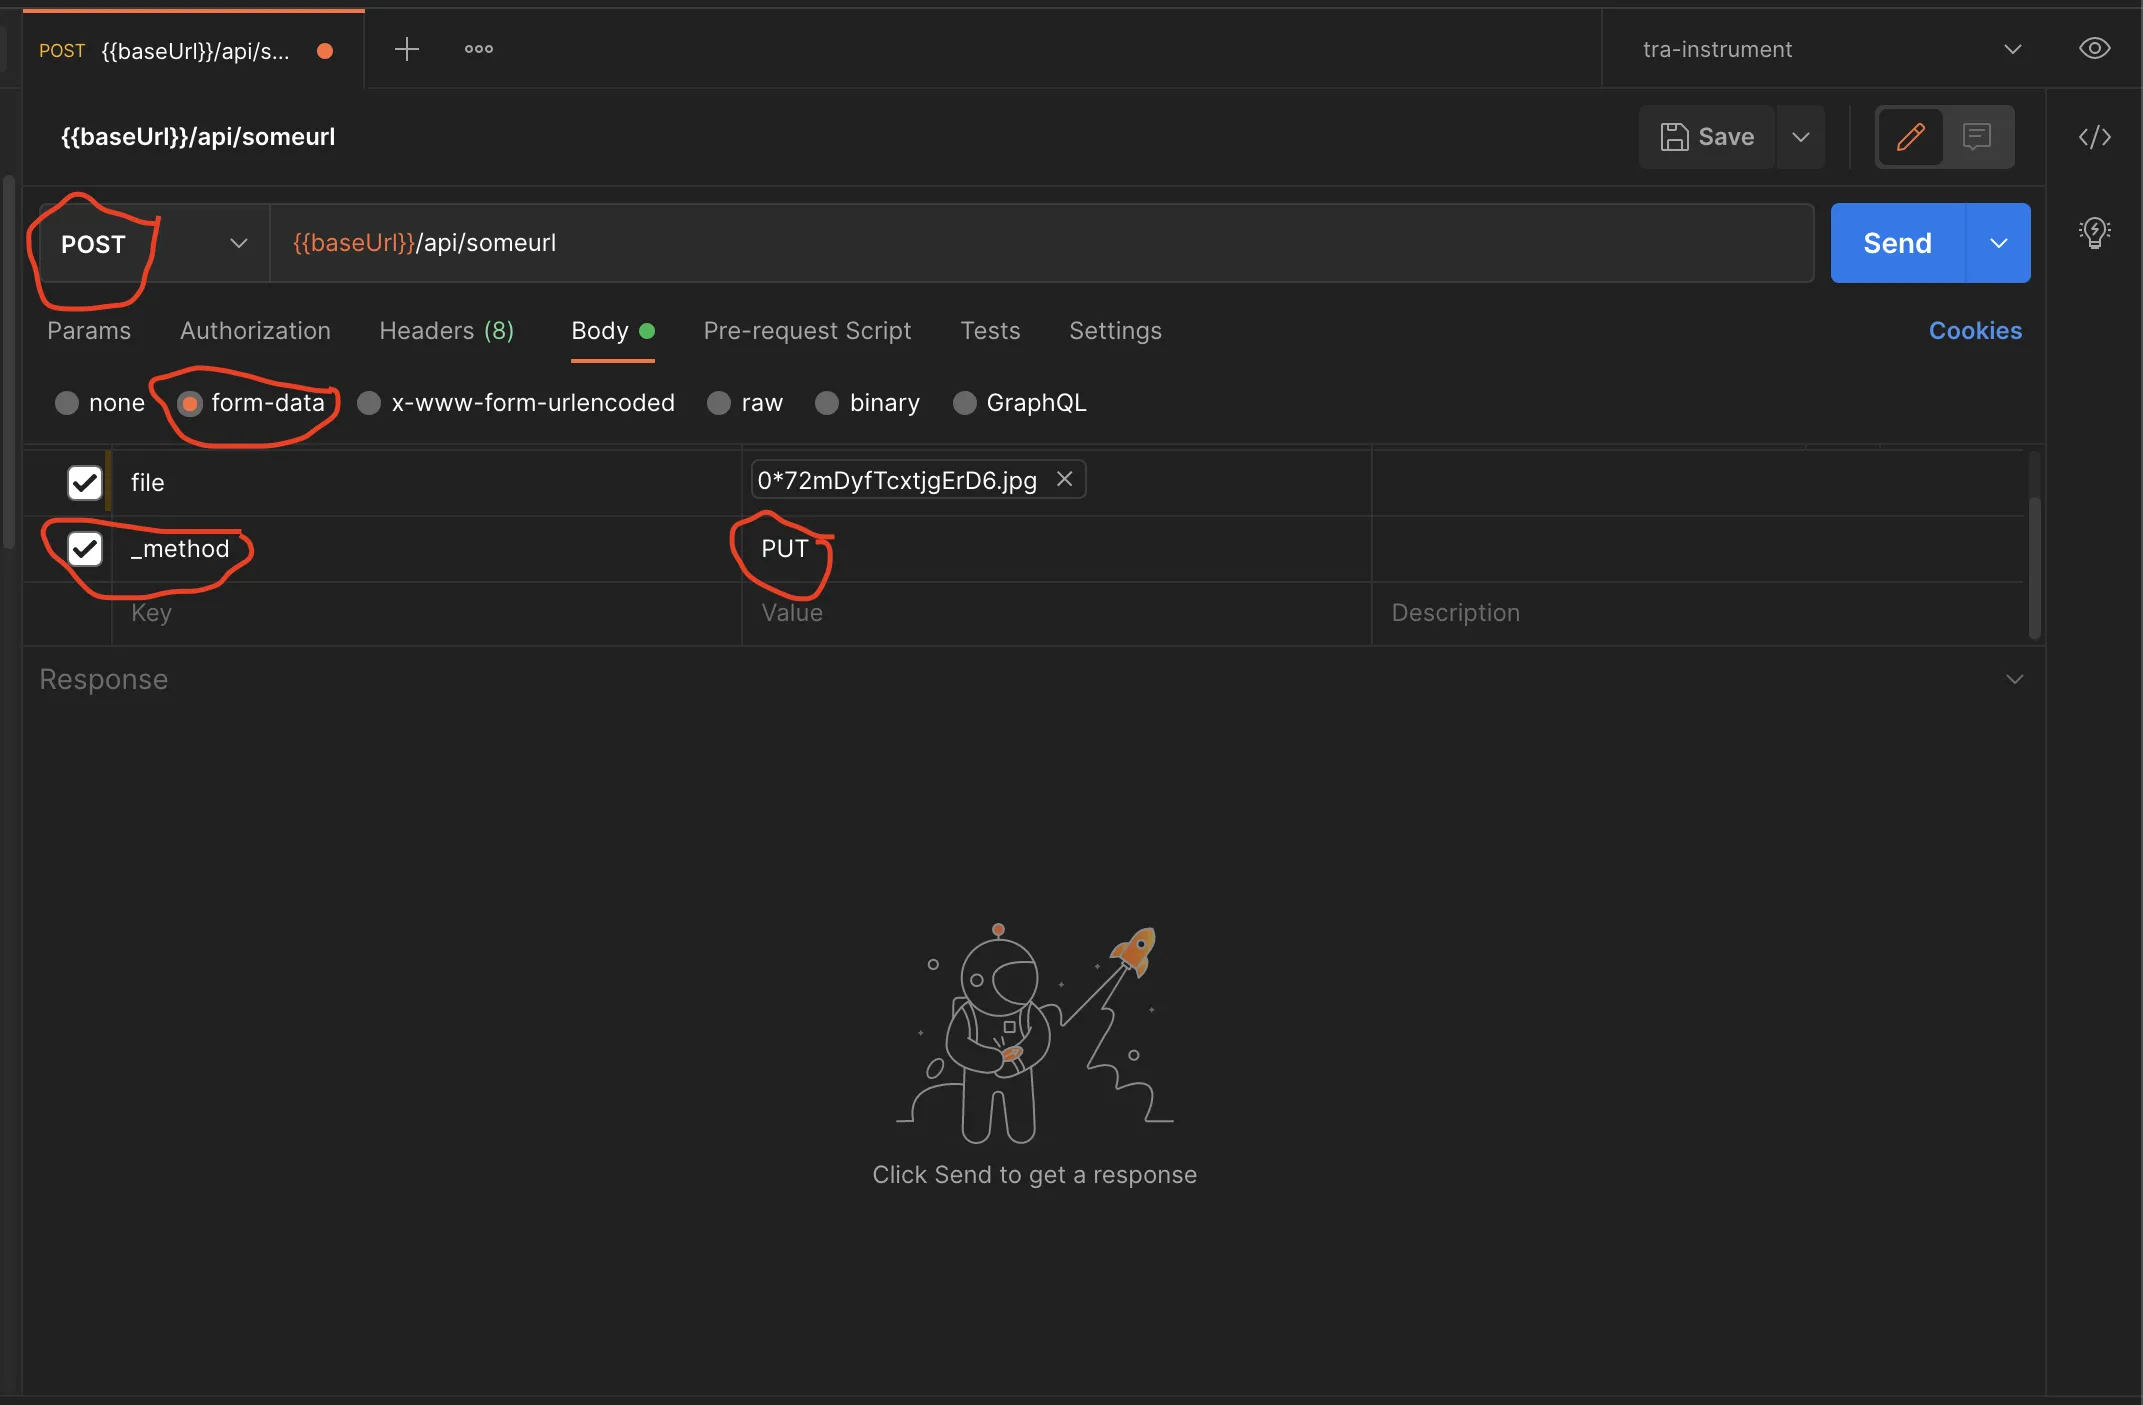Image resolution: width=2143 pixels, height=1405 pixels.
Task: Click the three-dot tab options icon
Action: tap(478, 49)
